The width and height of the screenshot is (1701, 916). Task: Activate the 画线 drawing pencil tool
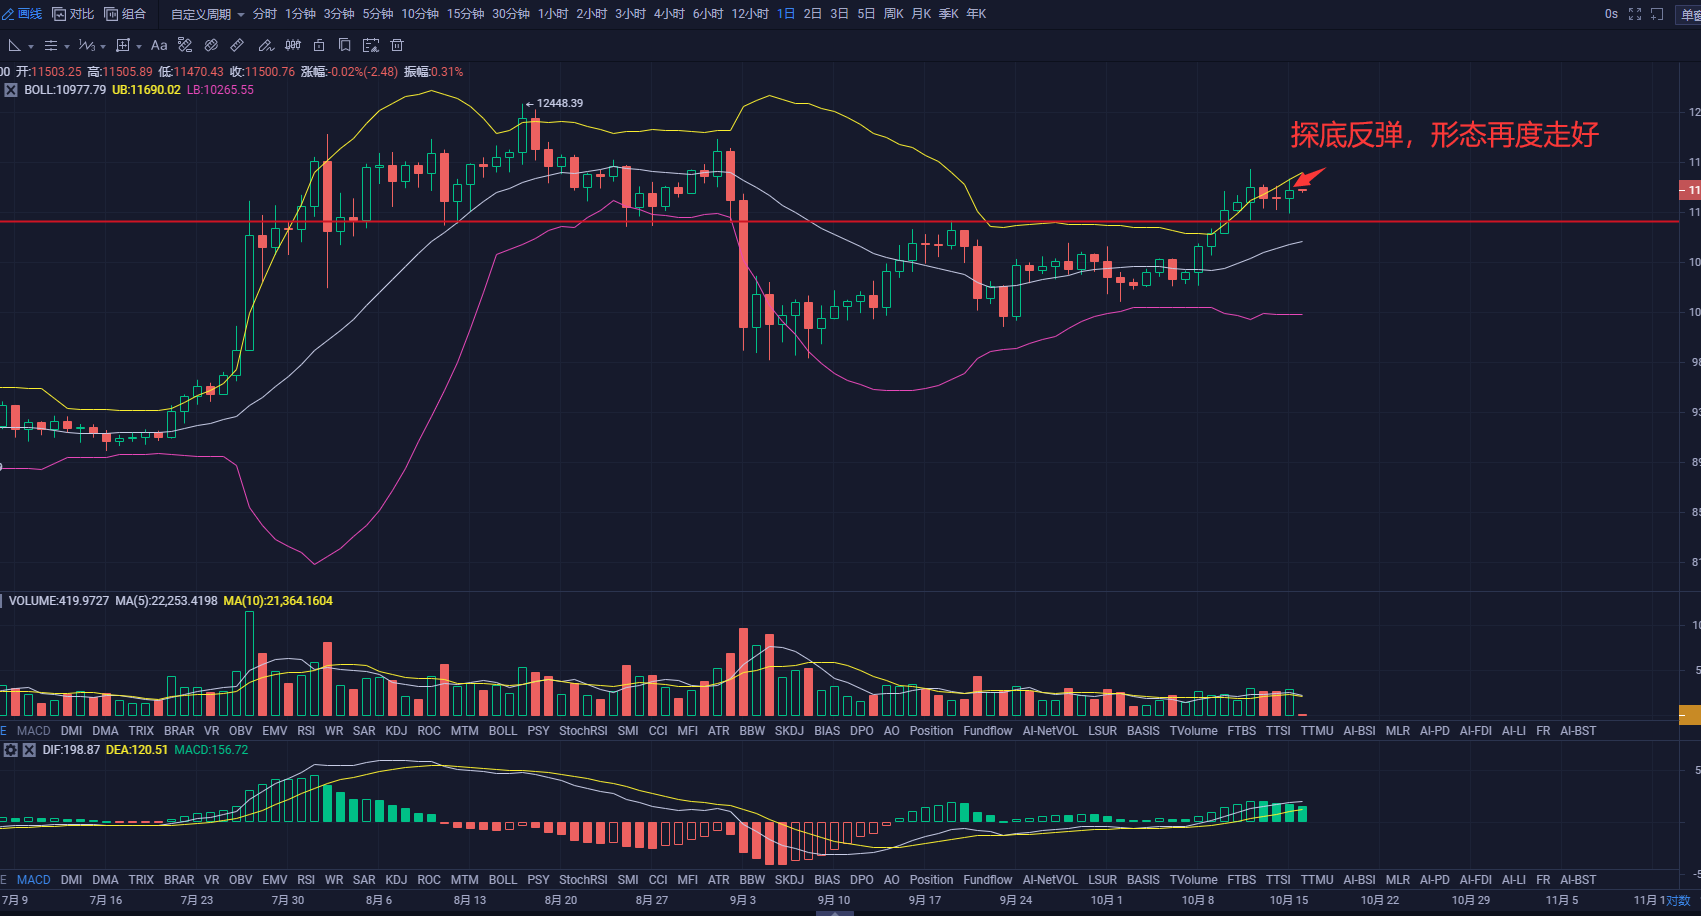pyautogui.click(x=21, y=14)
